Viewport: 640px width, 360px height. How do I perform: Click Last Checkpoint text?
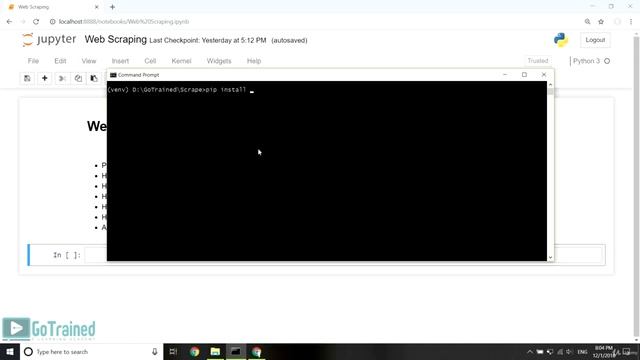click(208, 40)
